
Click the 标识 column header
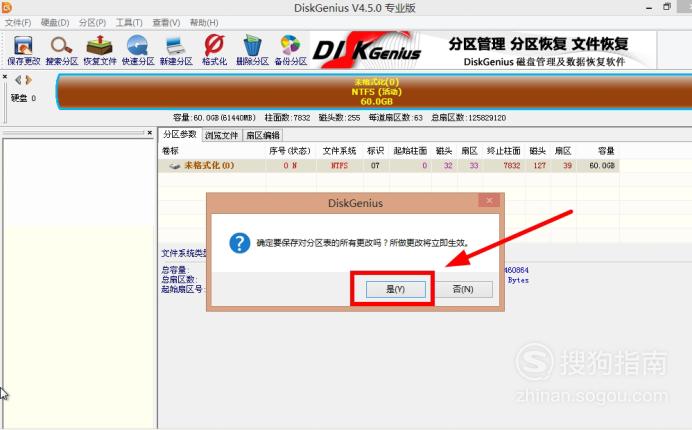pos(375,151)
